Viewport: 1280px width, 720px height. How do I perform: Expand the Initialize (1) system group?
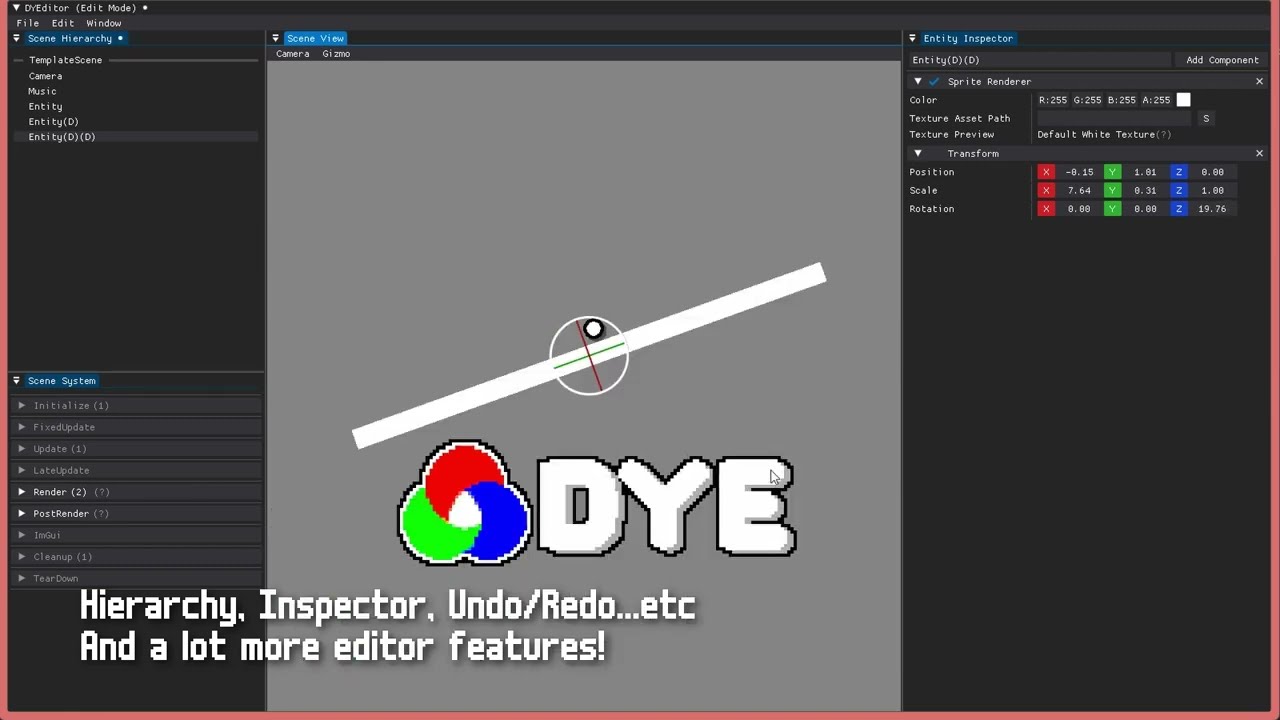[22, 405]
